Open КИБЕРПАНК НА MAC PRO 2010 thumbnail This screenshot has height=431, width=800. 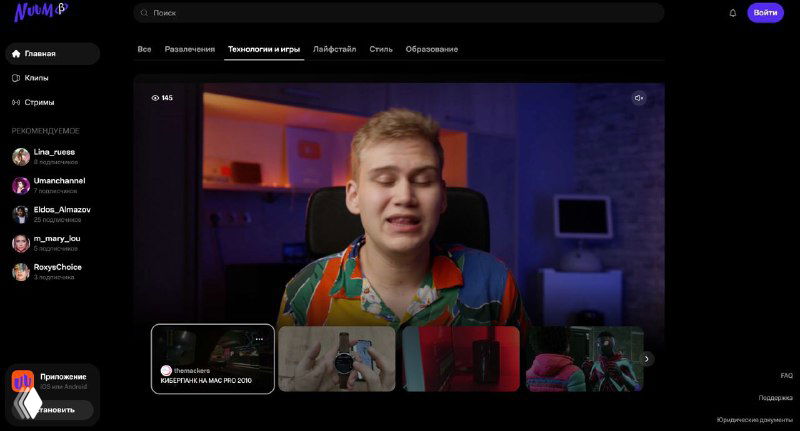pos(213,359)
